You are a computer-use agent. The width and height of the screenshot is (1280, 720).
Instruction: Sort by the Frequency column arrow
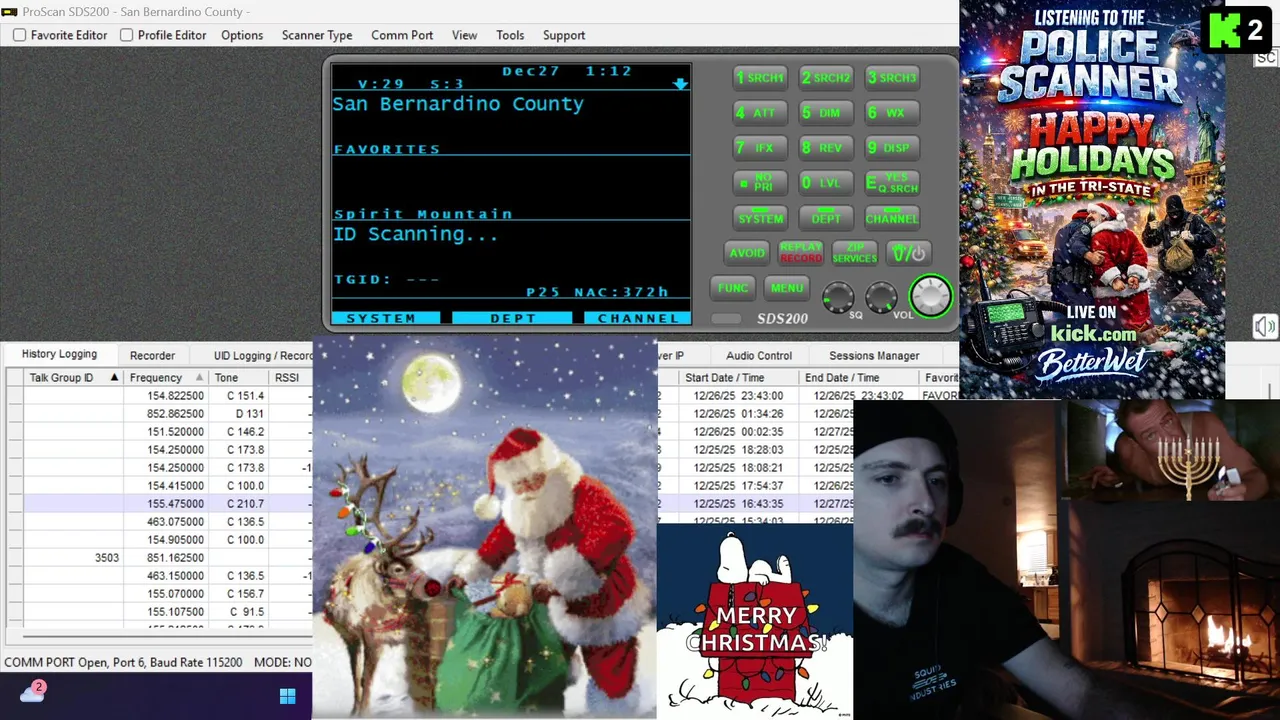(x=200, y=378)
